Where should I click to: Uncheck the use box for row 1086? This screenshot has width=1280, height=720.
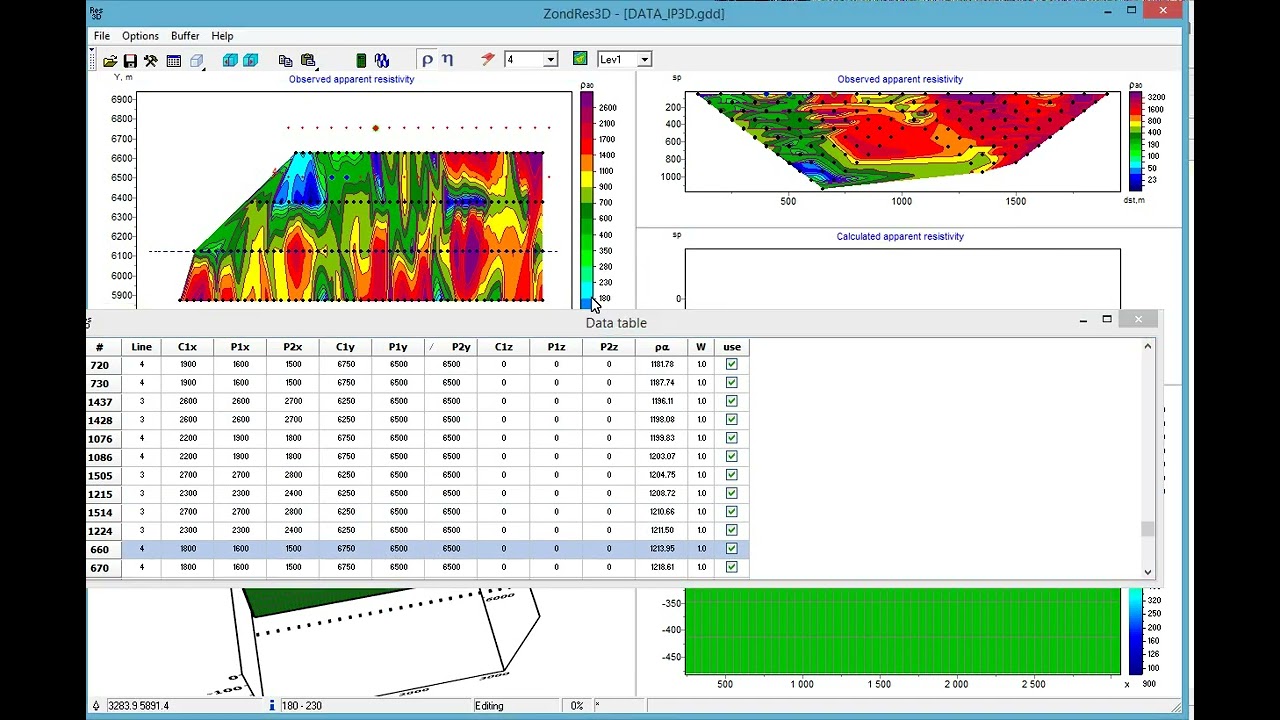[732, 456]
